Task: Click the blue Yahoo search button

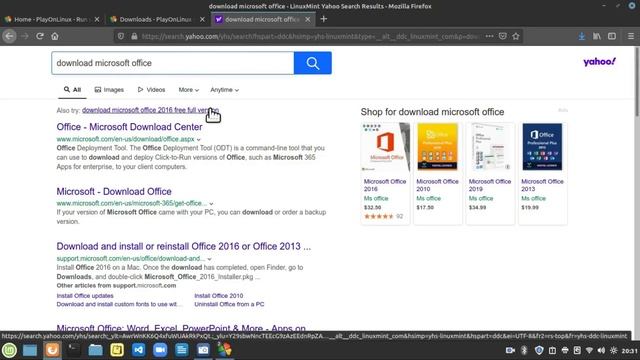Action: click(x=313, y=63)
